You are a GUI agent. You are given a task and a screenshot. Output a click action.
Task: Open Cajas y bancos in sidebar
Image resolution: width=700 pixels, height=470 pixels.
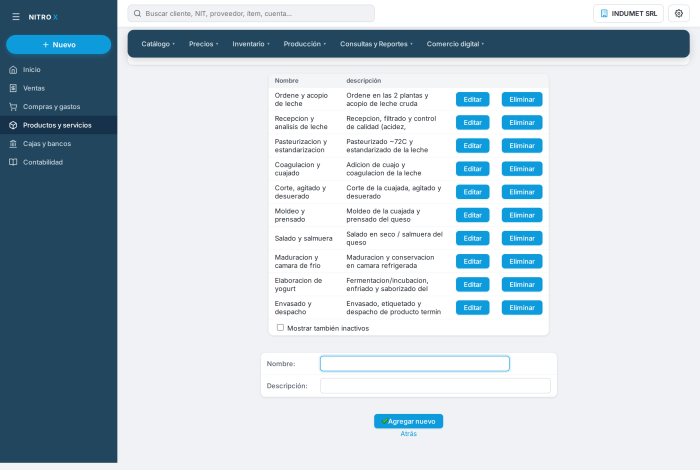point(58,144)
